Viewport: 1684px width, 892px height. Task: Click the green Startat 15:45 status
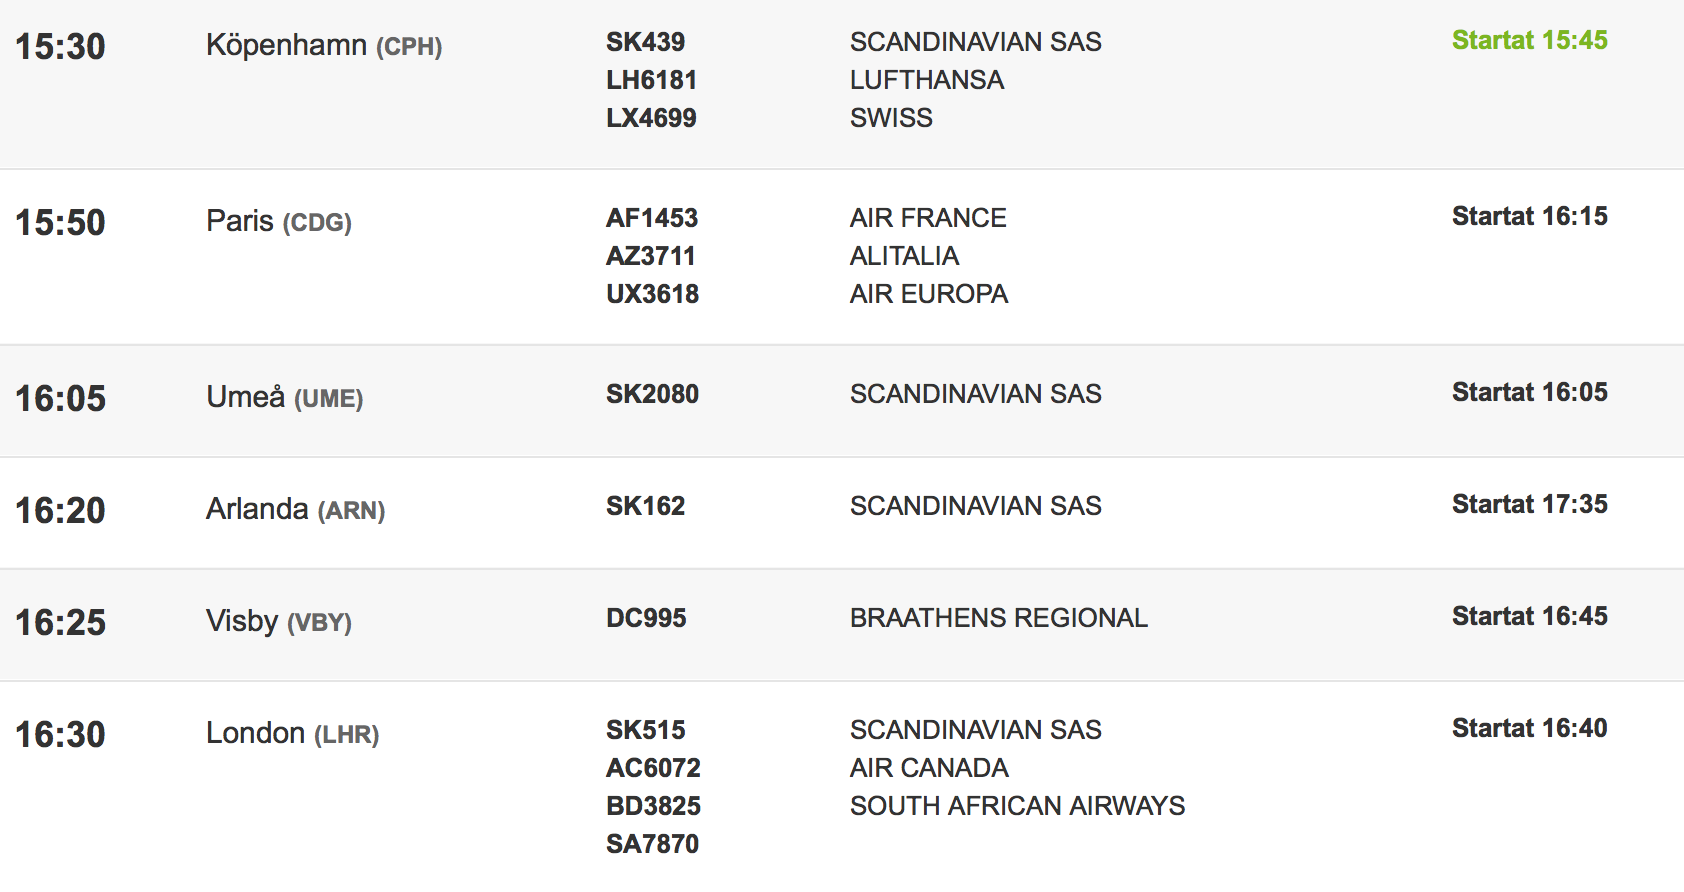(1529, 41)
